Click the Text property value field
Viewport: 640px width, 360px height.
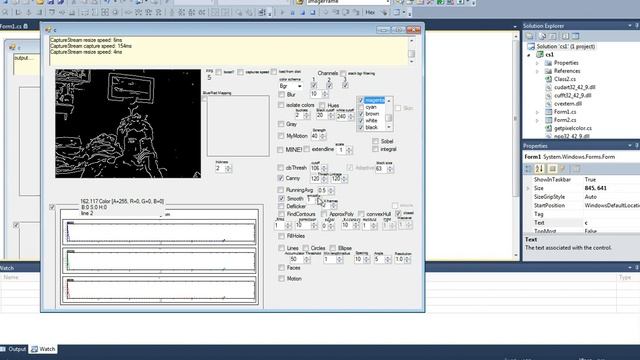click(611, 222)
